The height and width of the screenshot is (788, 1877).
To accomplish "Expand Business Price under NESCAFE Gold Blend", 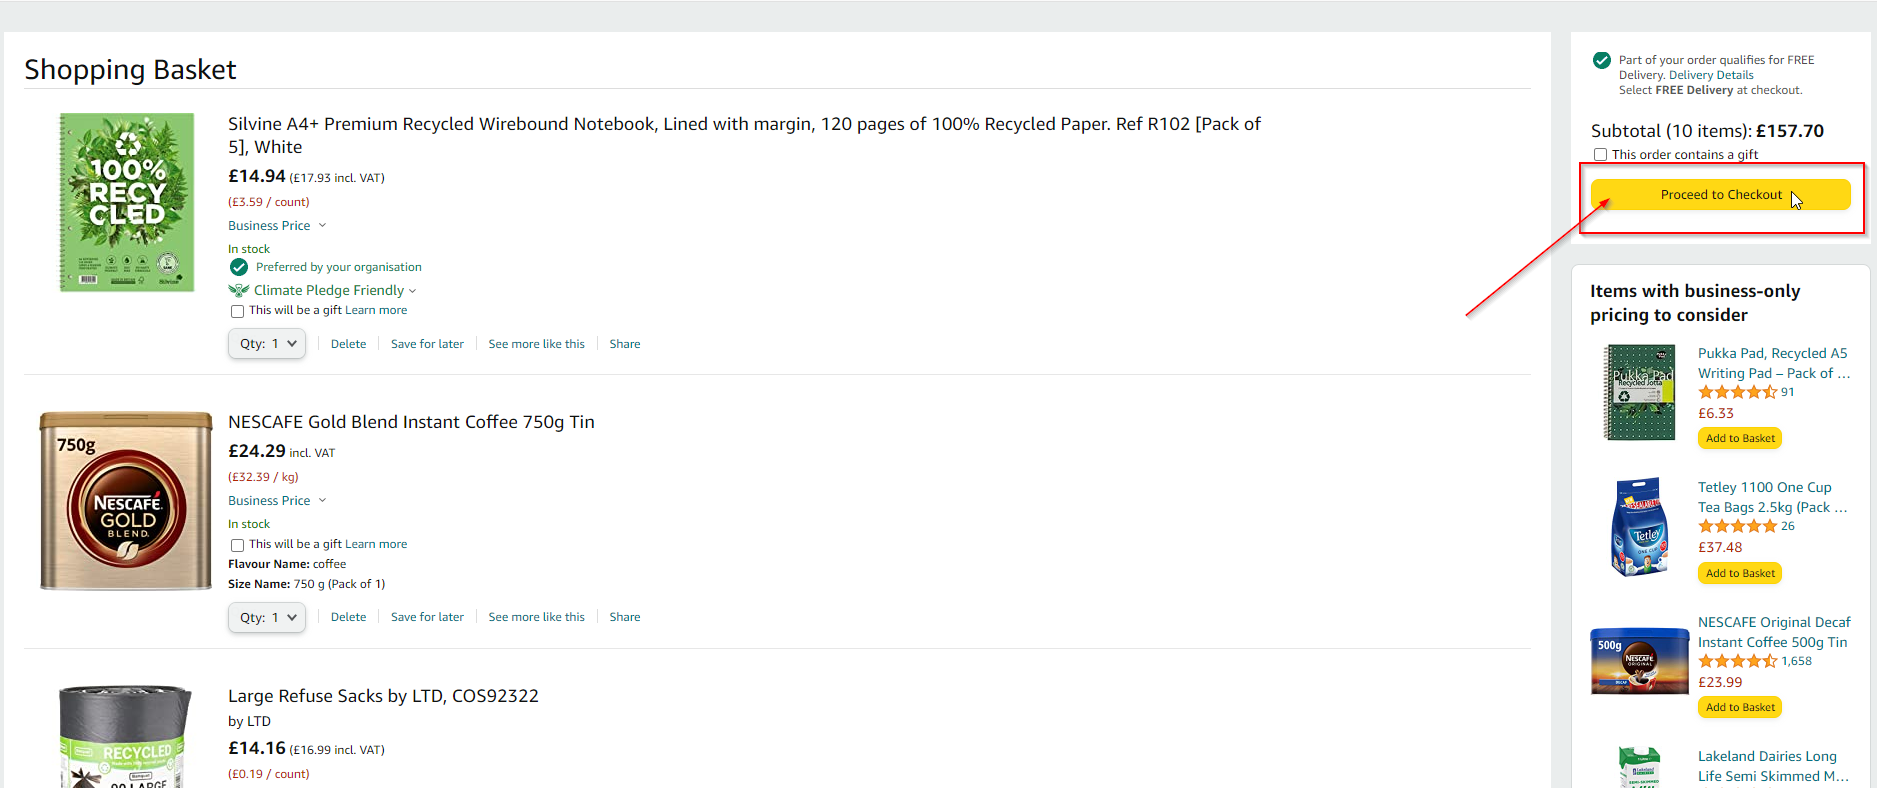I will coord(277,501).
